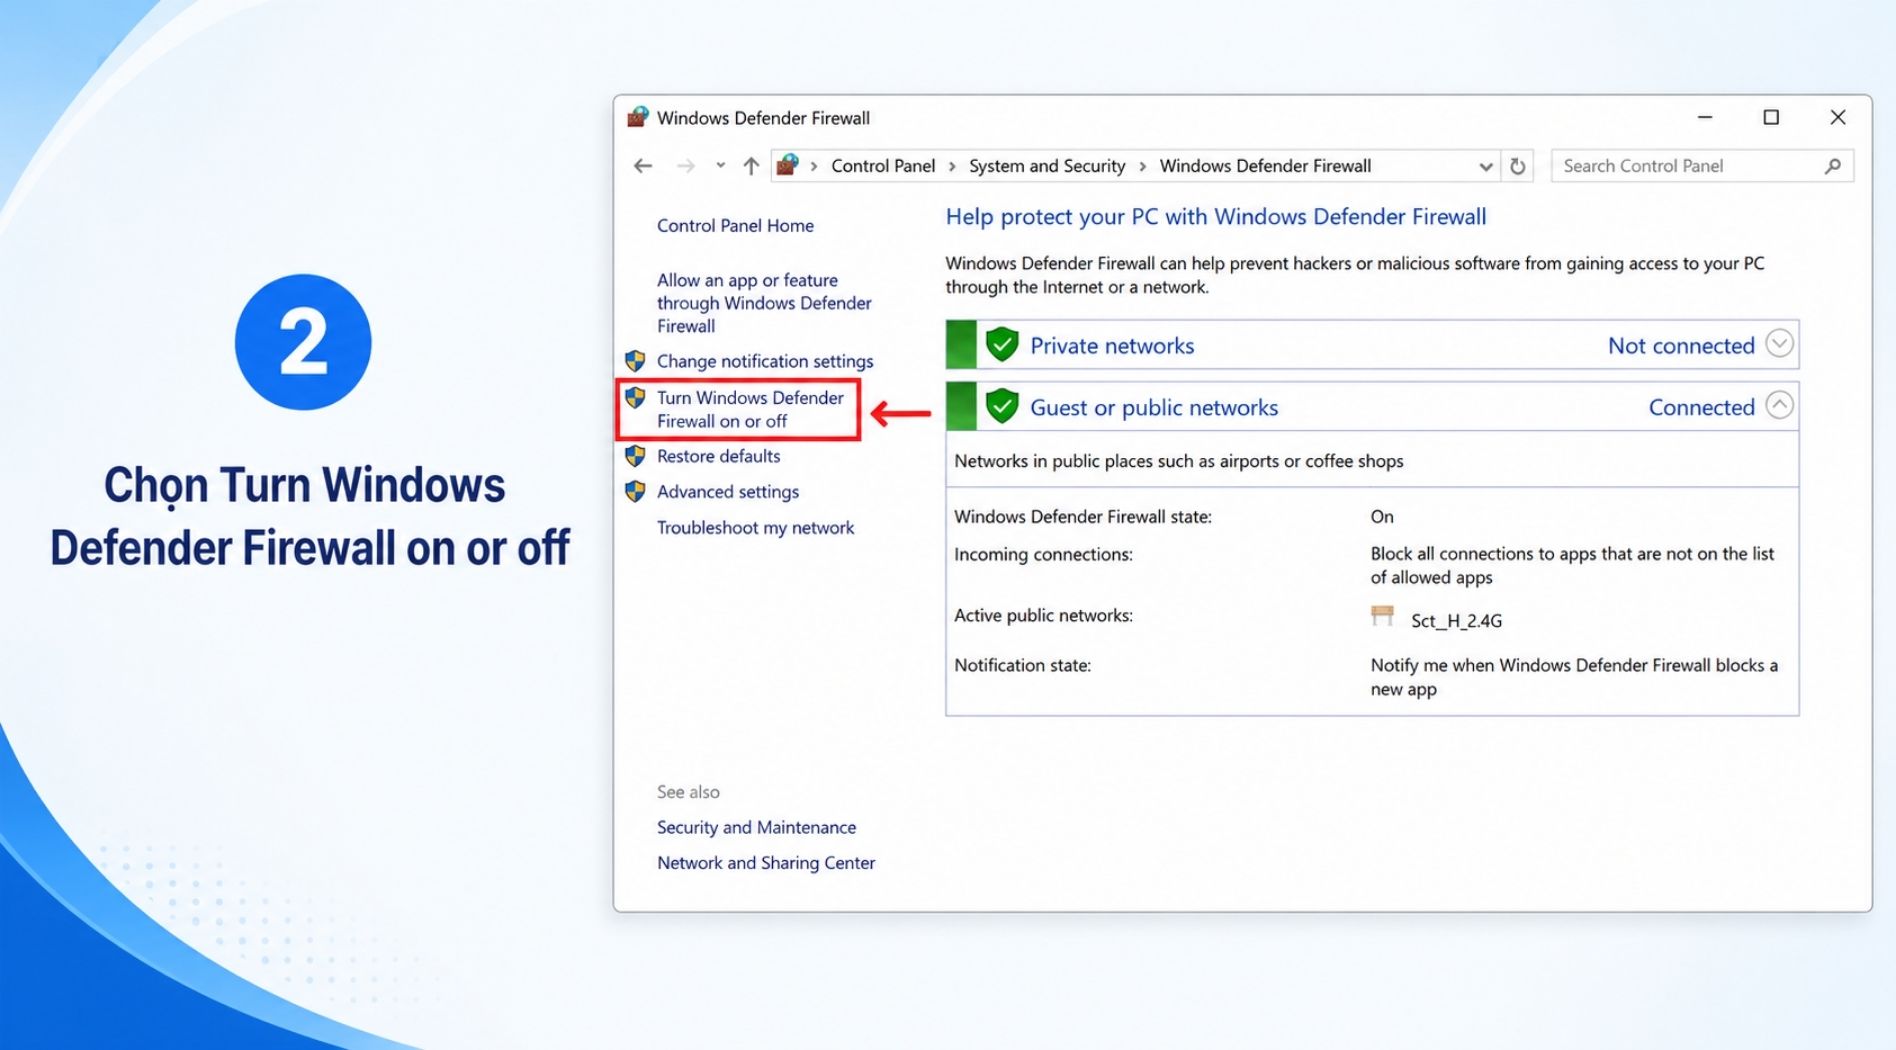The image size is (1896, 1050).
Task: Select Windows Defender Firewall breadcrumb
Action: [1265, 166]
